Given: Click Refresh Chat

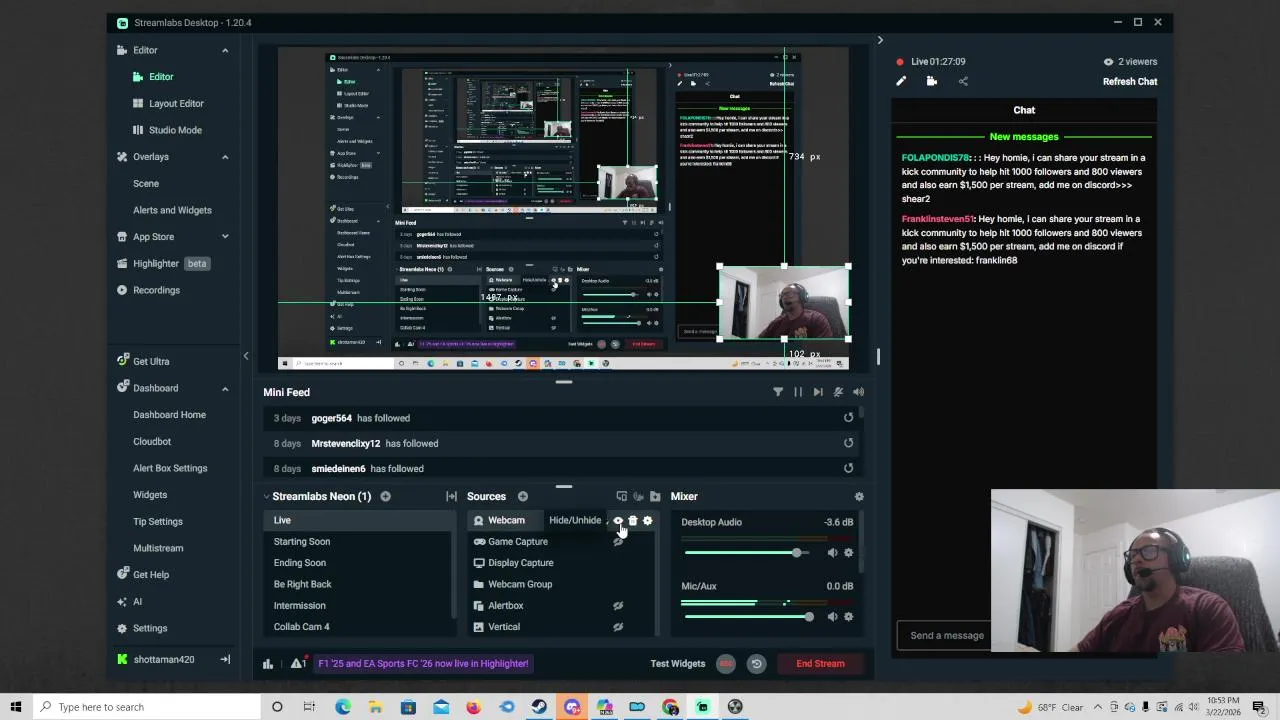Looking at the screenshot, I should [1130, 82].
